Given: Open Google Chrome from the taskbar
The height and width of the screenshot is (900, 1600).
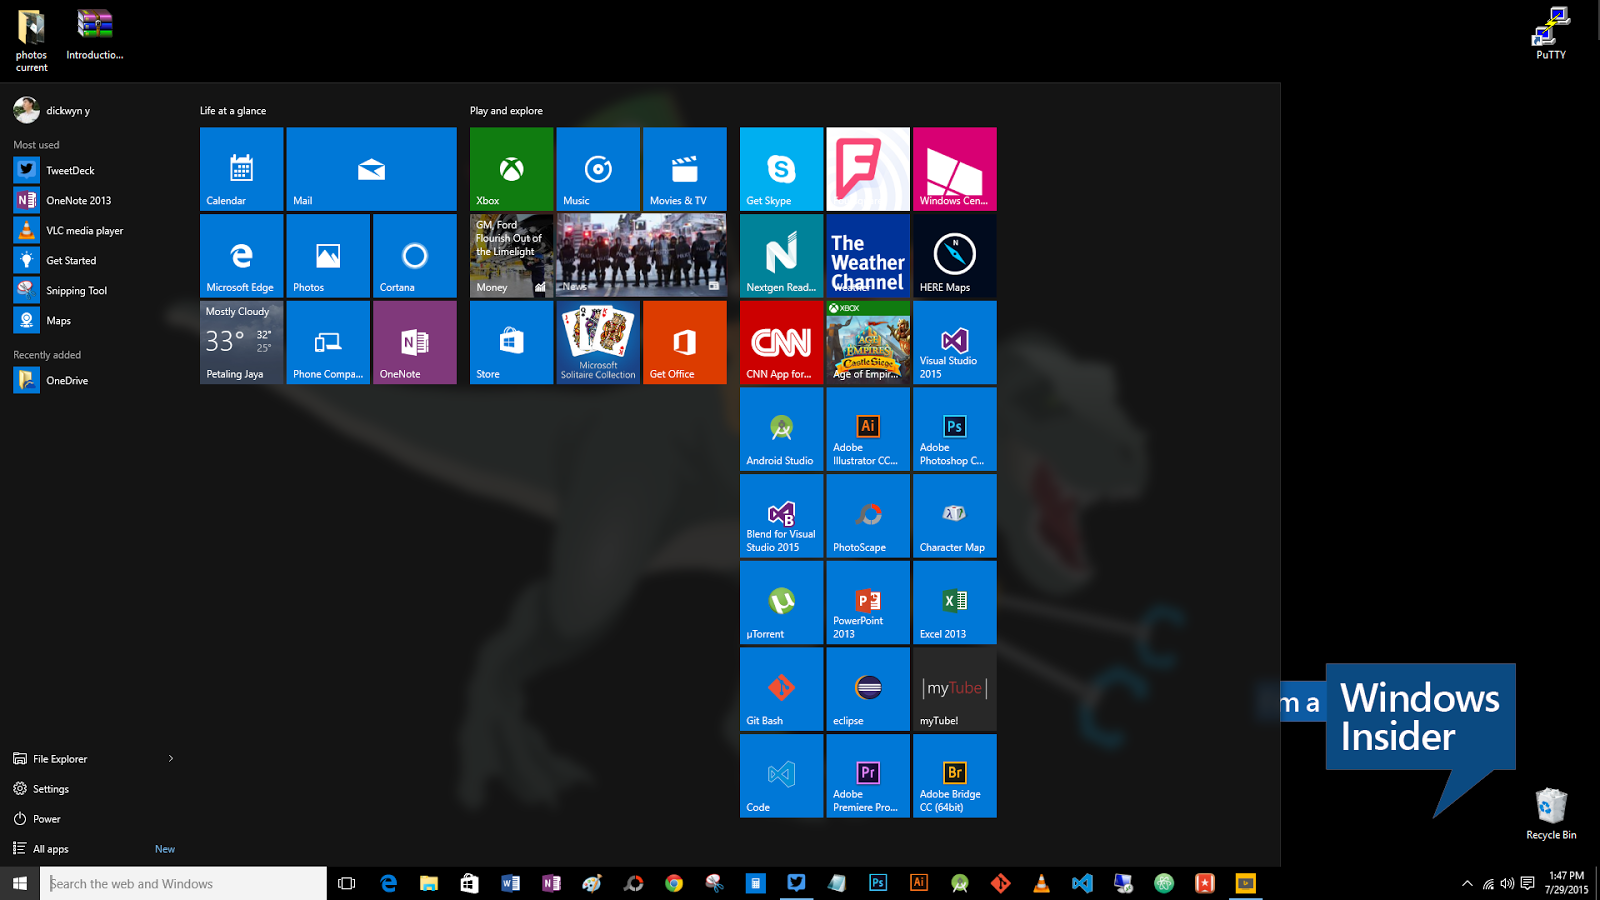Looking at the screenshot, I should [x=674, y=883].
